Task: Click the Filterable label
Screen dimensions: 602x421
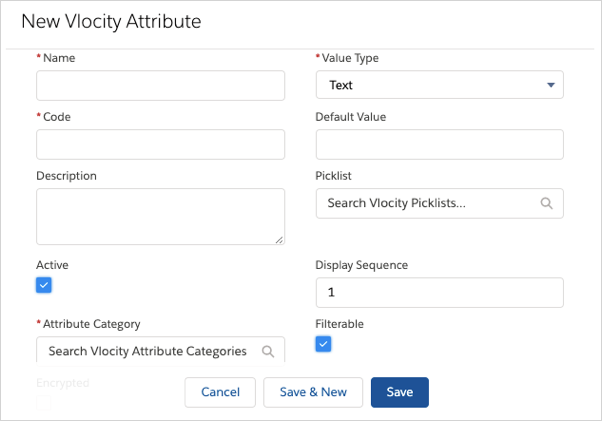Action: [339, 324]
